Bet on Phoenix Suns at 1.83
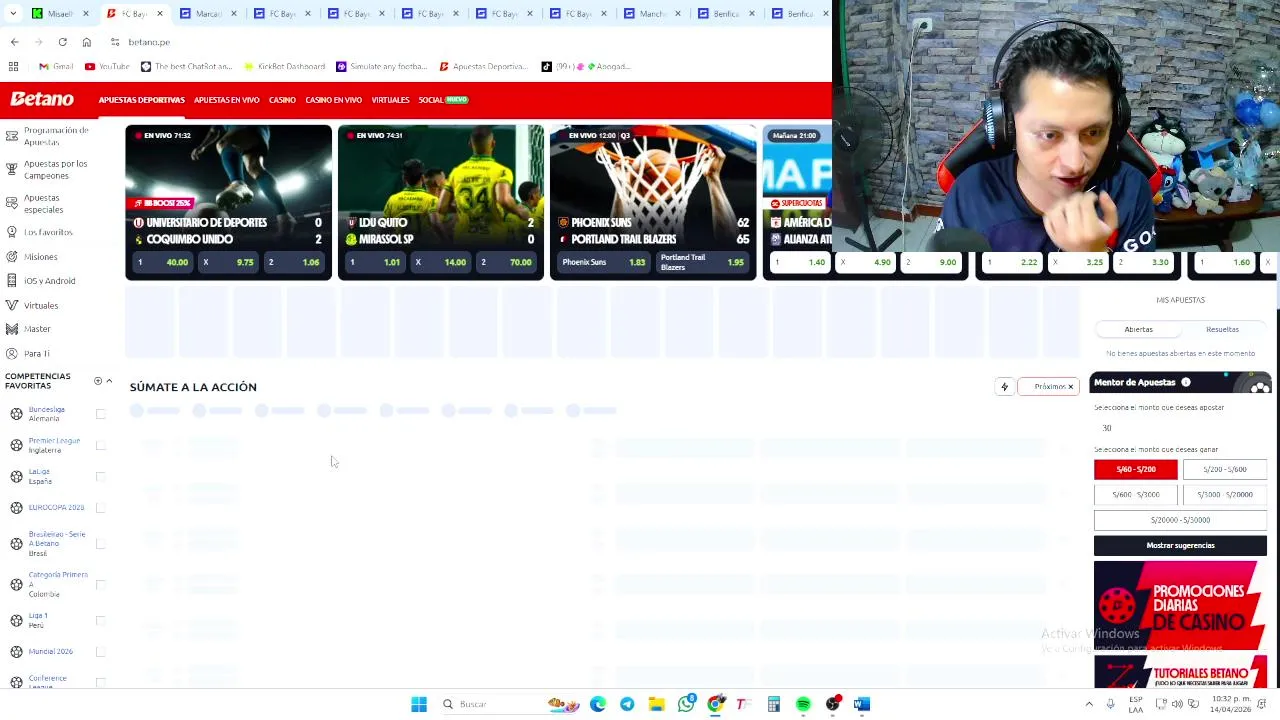1280x720 pixels. click(603, 262)
